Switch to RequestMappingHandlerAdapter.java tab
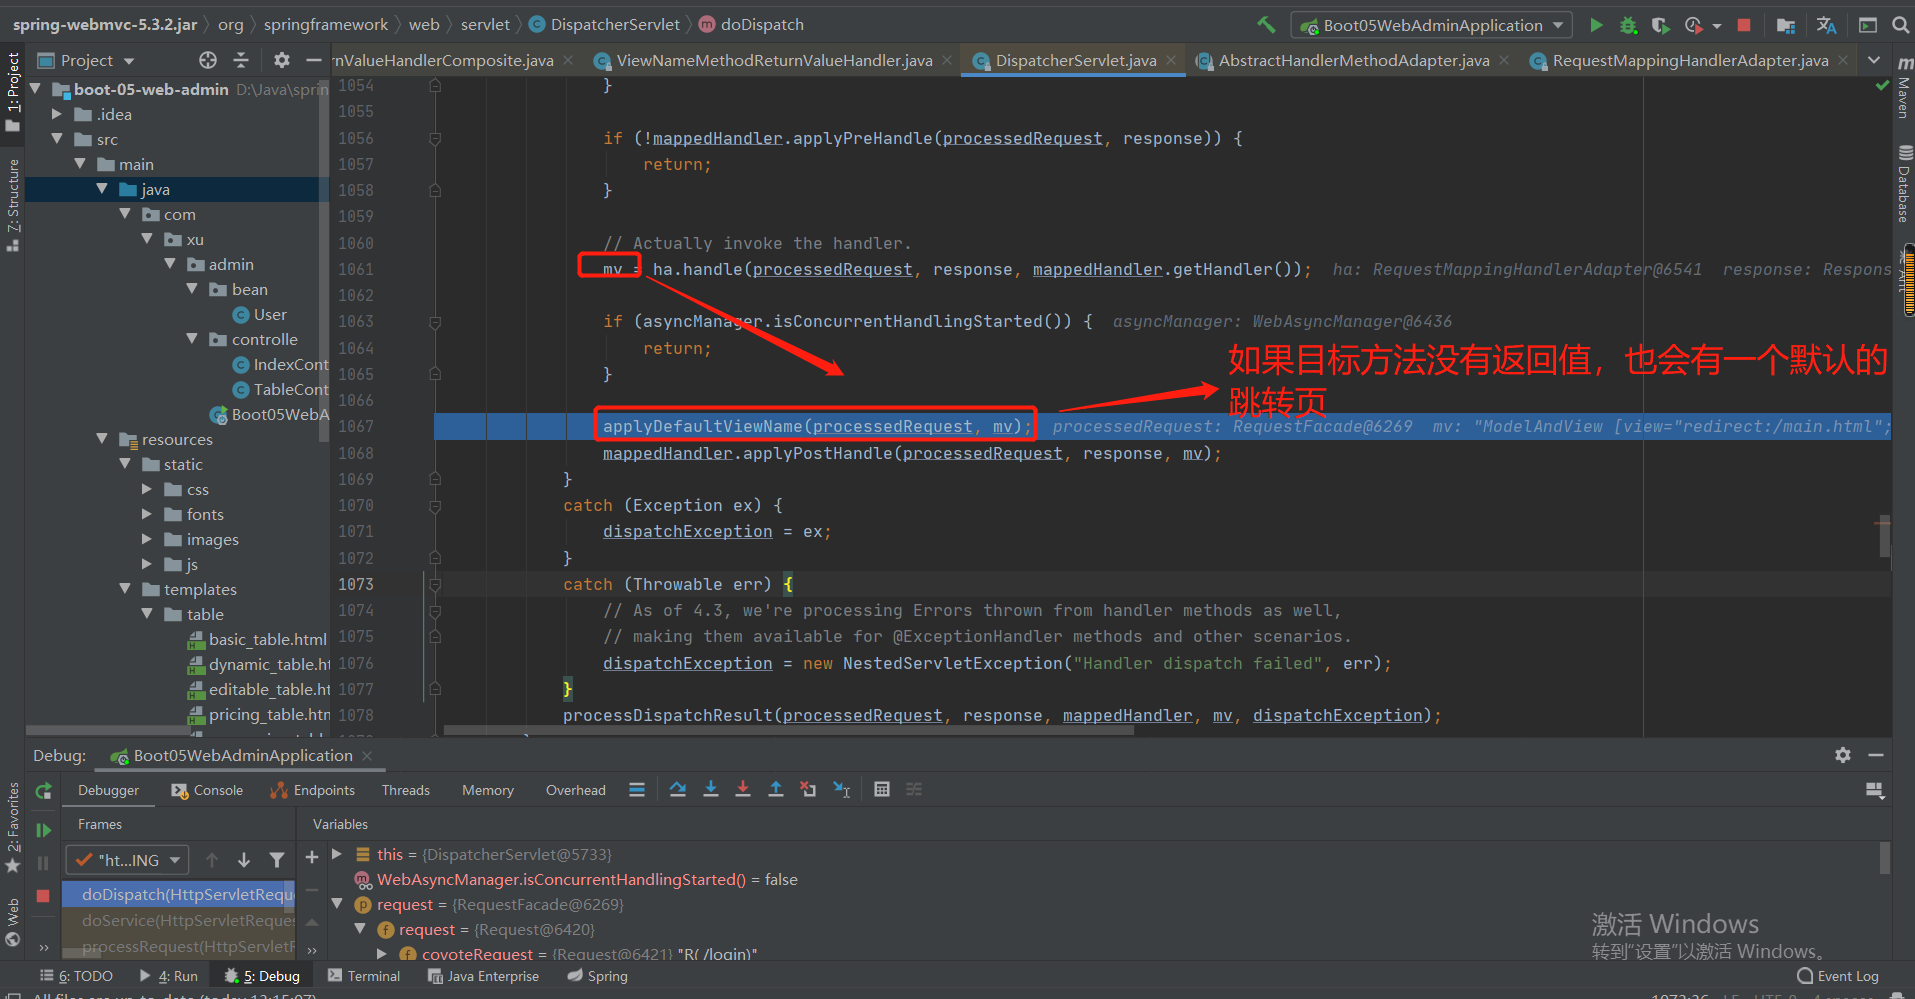Viewport: 1915px width, 999px height. [1690, 61]
